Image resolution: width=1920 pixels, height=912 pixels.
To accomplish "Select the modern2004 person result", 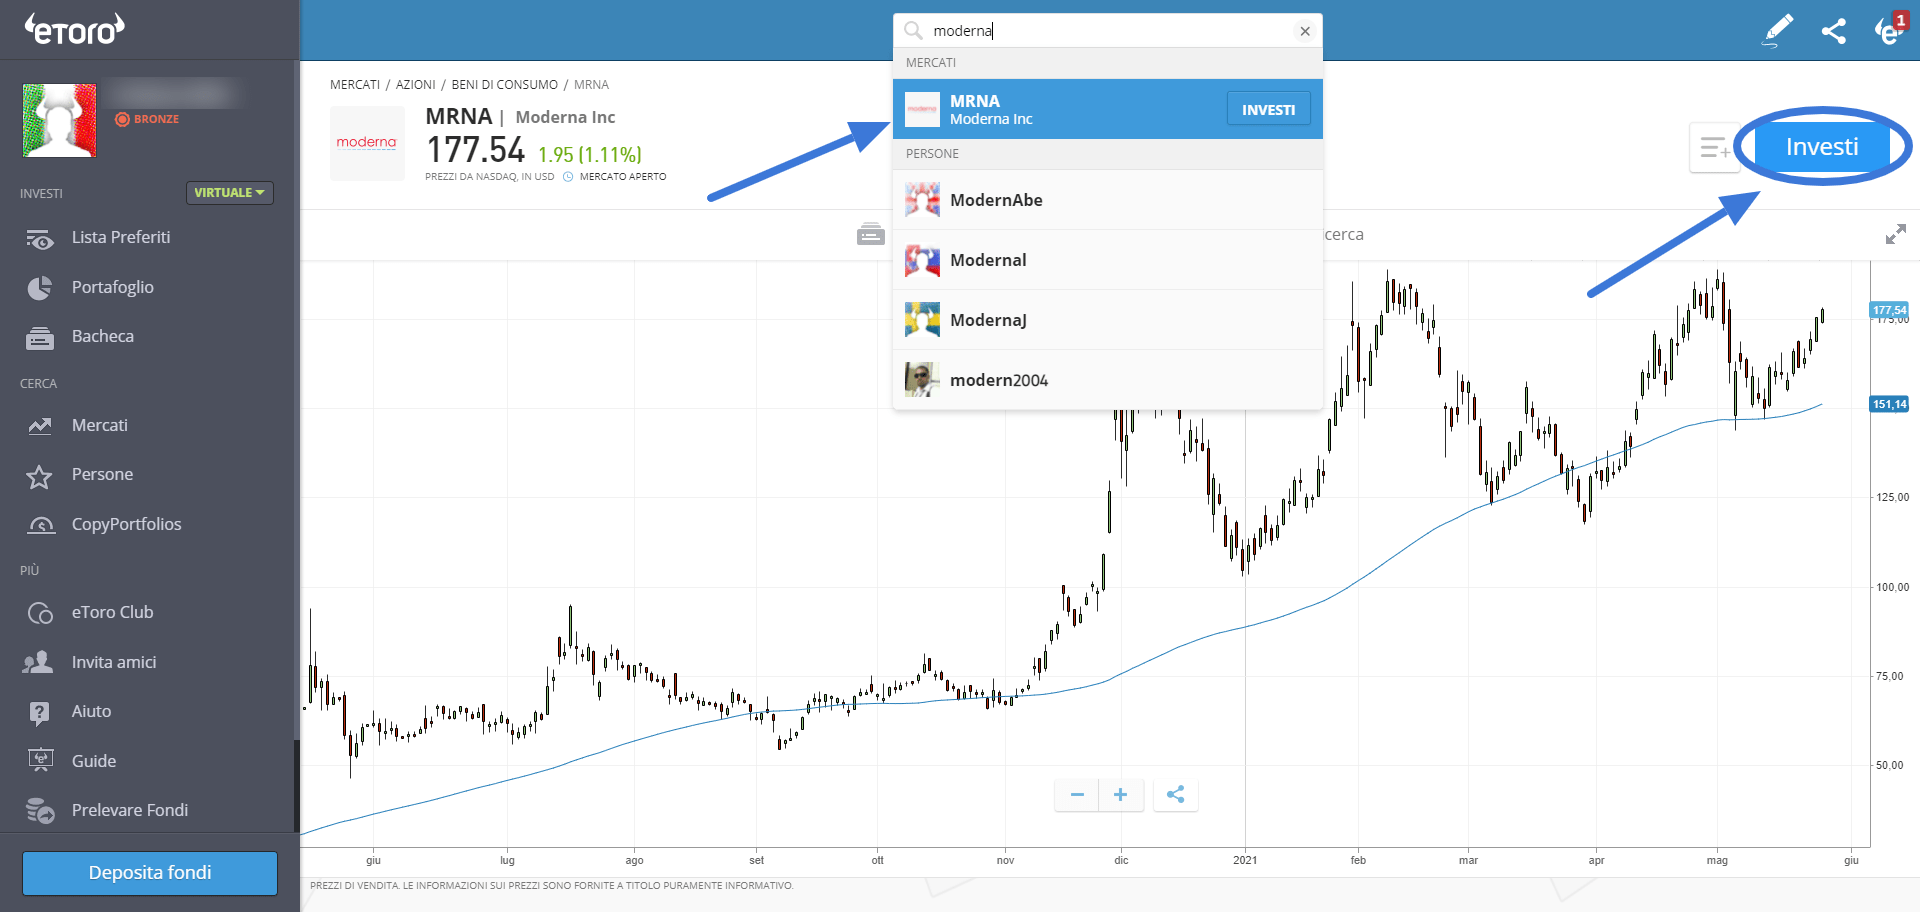I will [x=1108, y=380].
